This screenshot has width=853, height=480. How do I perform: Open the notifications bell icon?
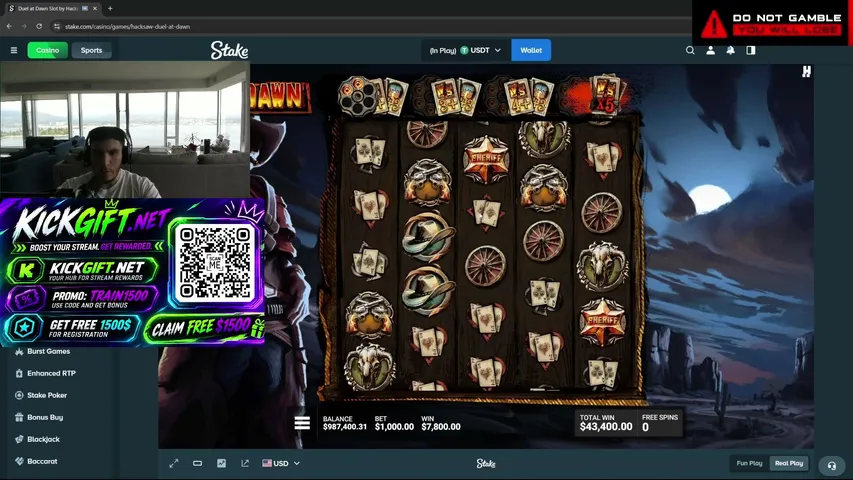tap(731, 50)
